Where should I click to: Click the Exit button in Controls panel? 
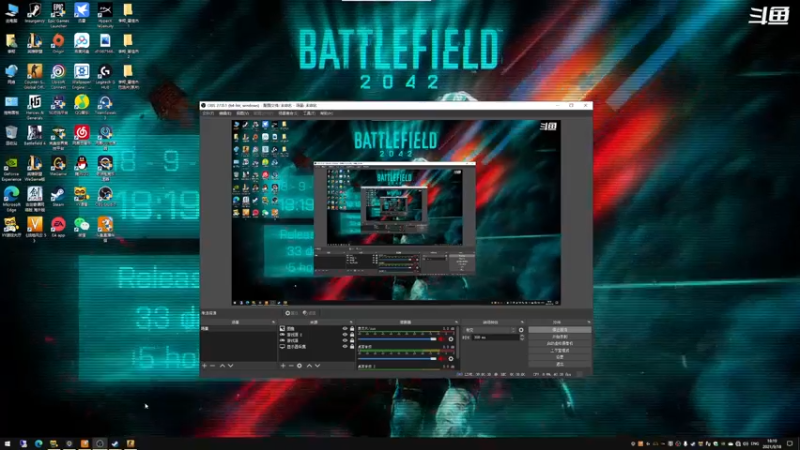(x=560, y=364)
